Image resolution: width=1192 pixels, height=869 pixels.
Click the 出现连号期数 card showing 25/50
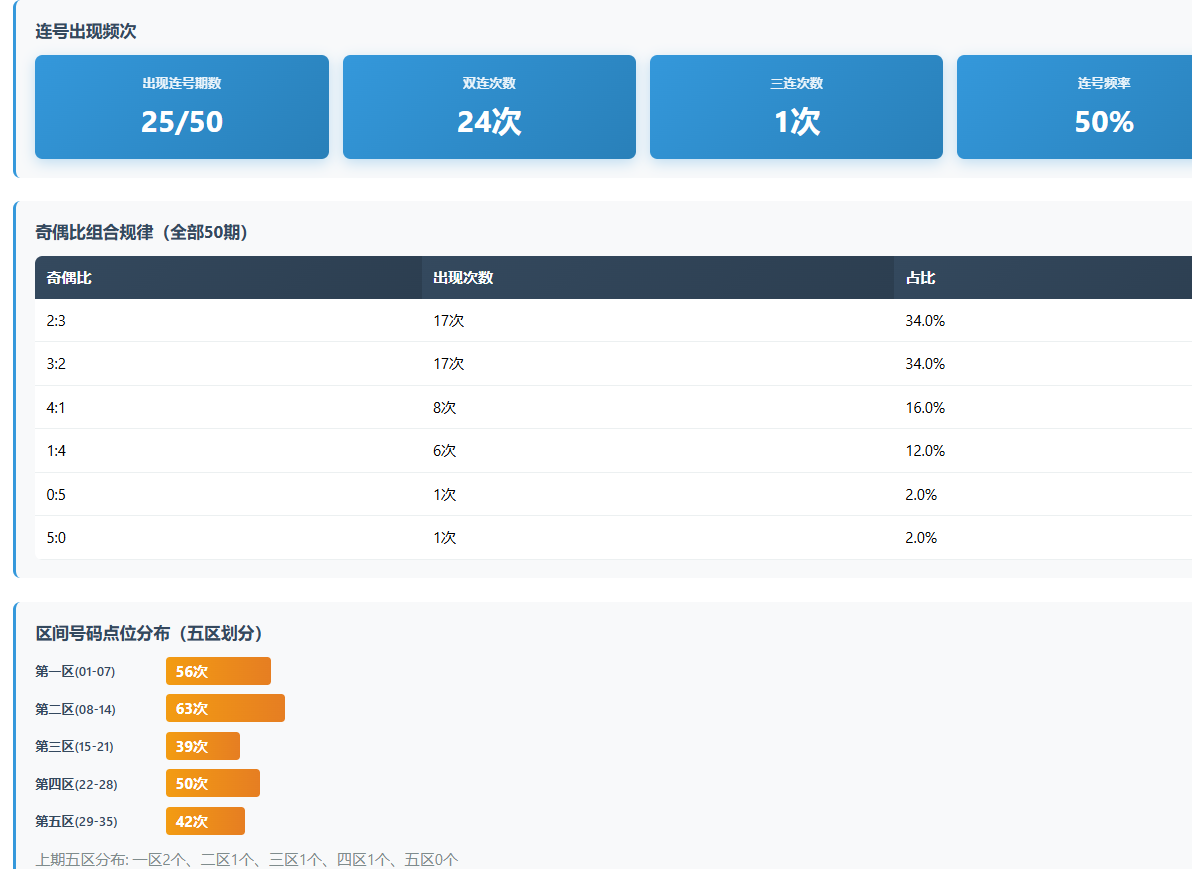click(x=182, y=107)
